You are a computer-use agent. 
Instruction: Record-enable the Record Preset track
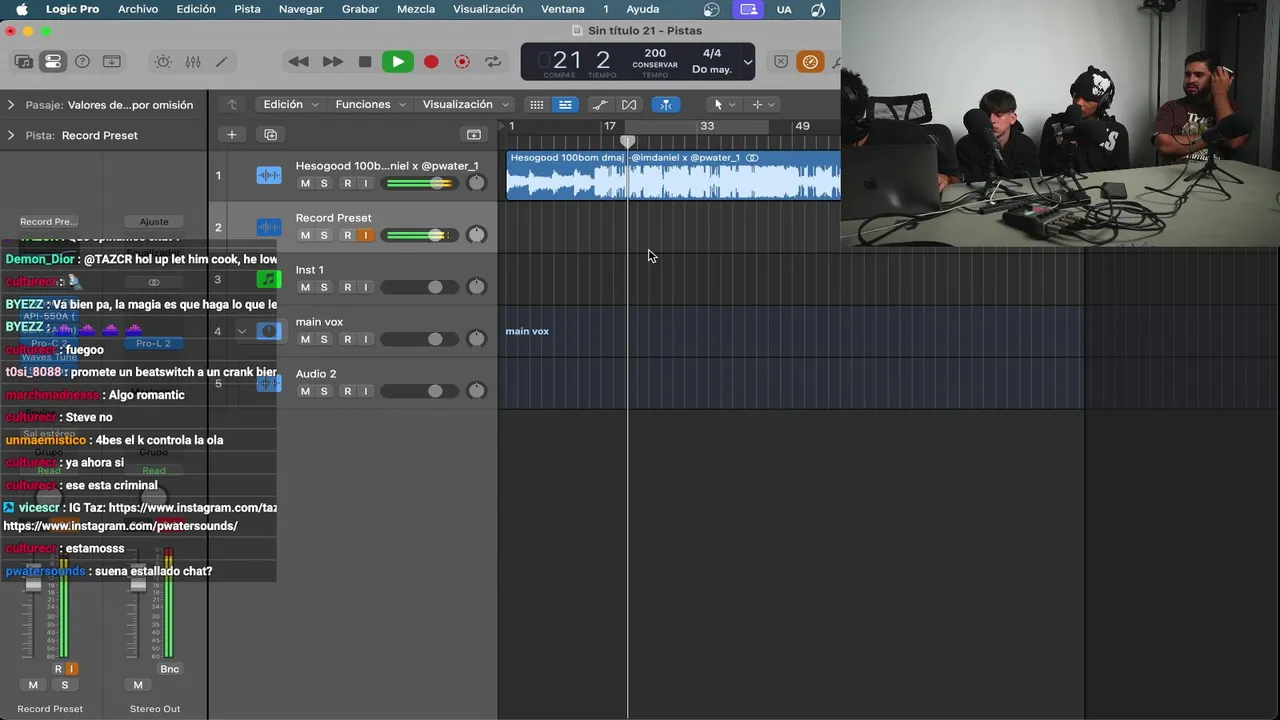pos(347,235)
